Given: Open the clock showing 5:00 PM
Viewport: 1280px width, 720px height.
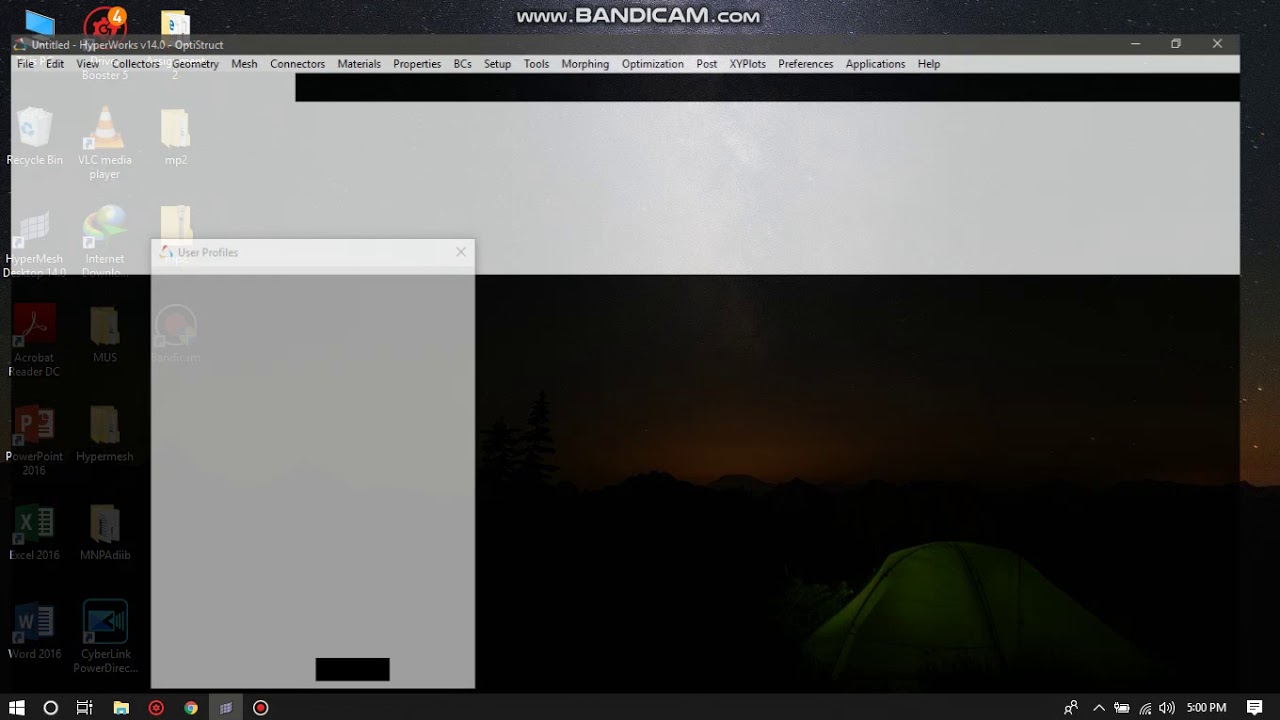Looking at the screenshot, I should (1206, 707).
